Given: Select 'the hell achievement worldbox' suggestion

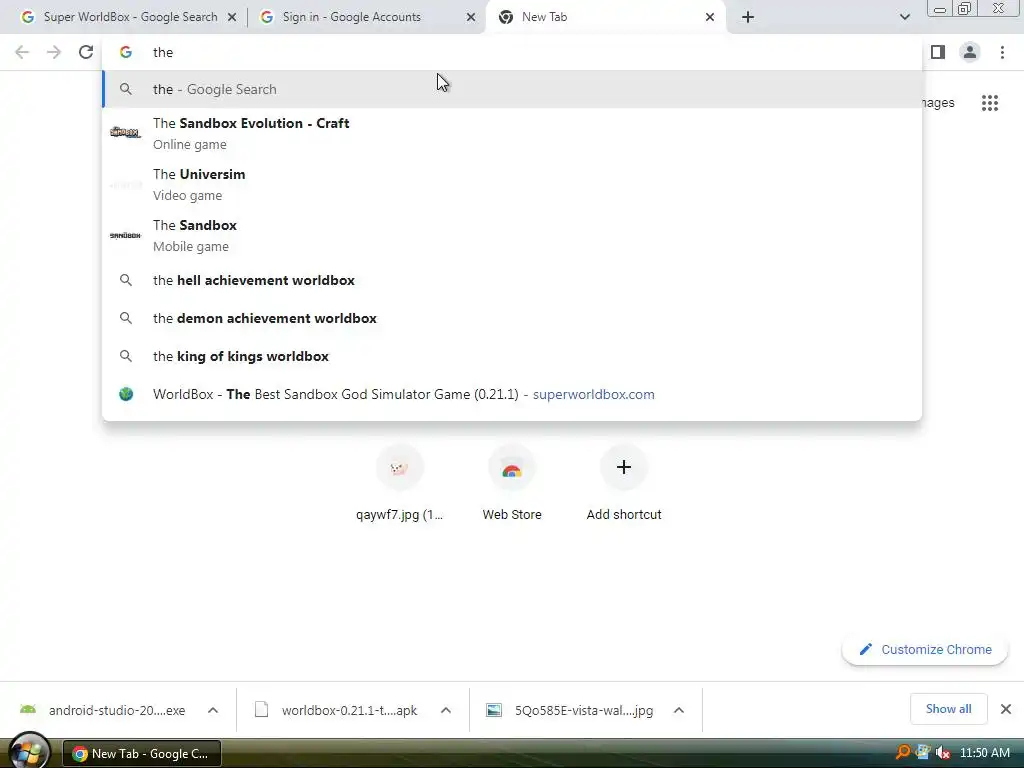Looking at the screenshot, I should pyautogui.click(x=512, y=280).
